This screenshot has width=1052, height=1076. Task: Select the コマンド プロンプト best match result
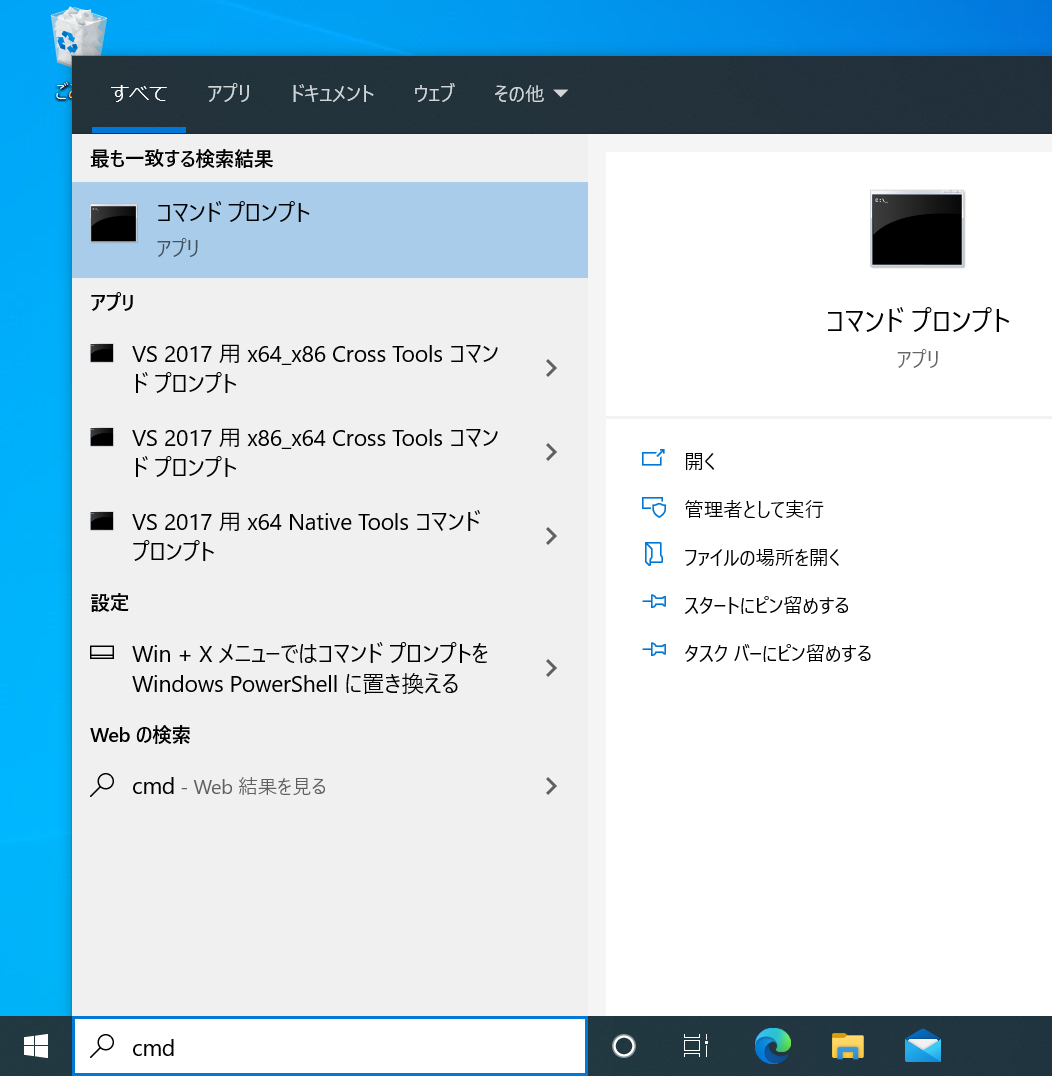coord(329,230)
